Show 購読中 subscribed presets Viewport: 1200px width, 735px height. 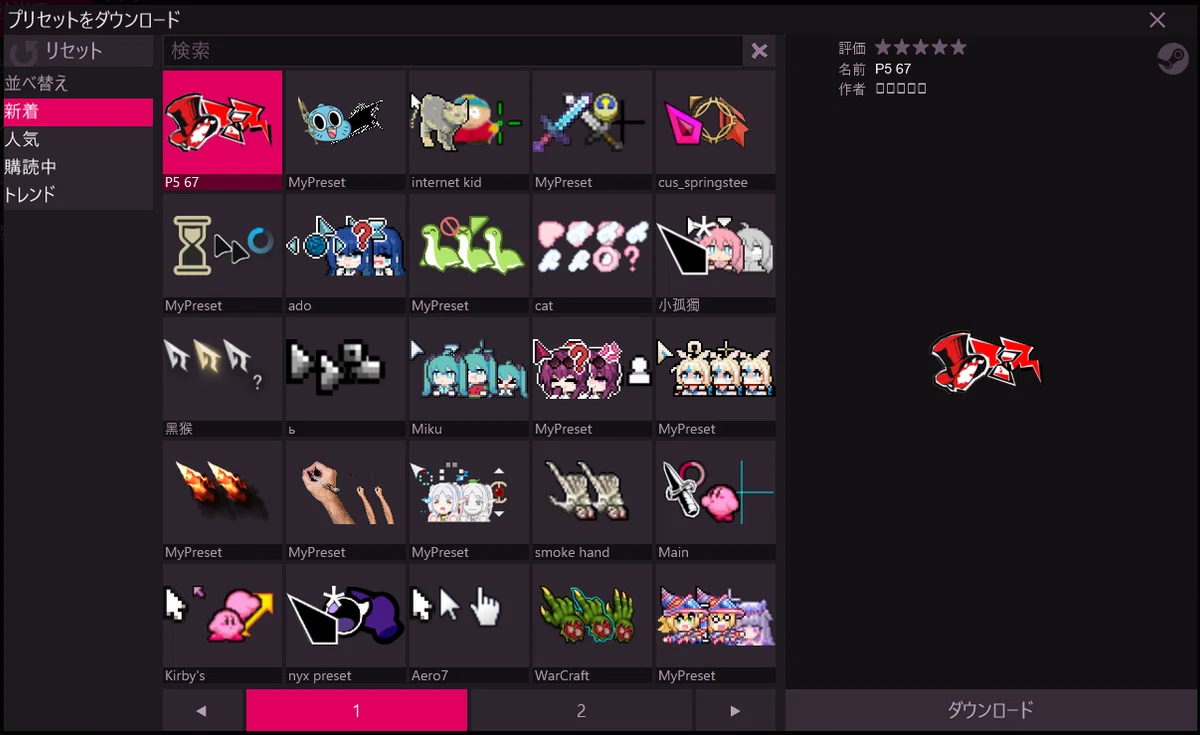[78, 168]
